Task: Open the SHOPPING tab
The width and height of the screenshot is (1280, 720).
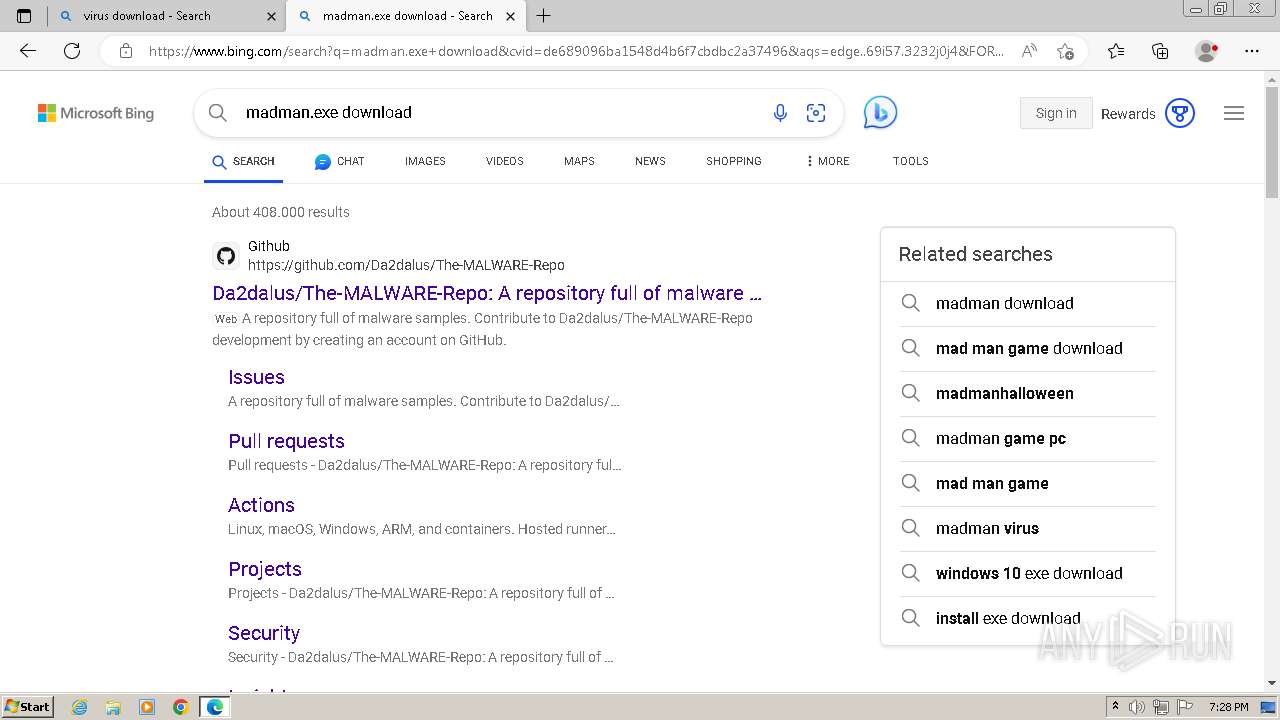Action: coord(734,161)
